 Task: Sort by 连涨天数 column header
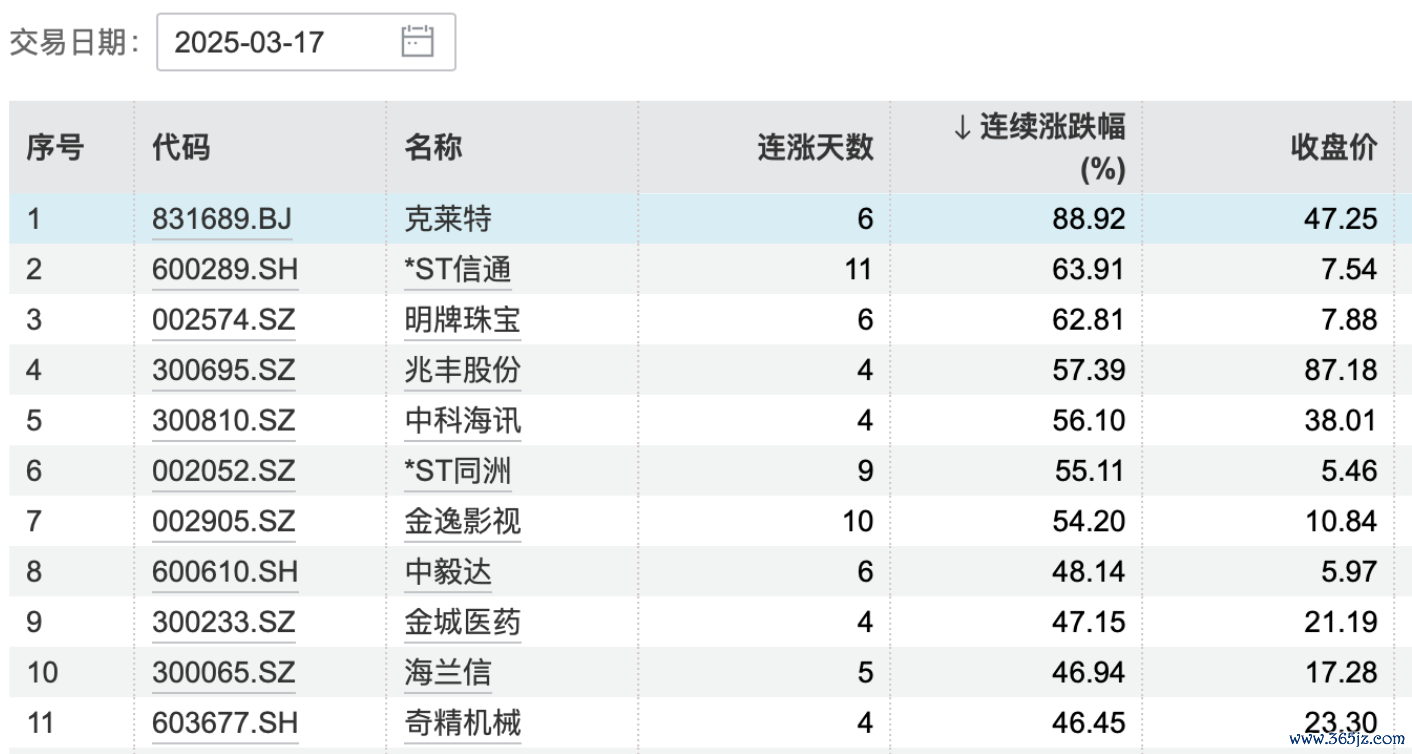pos(815,148)
